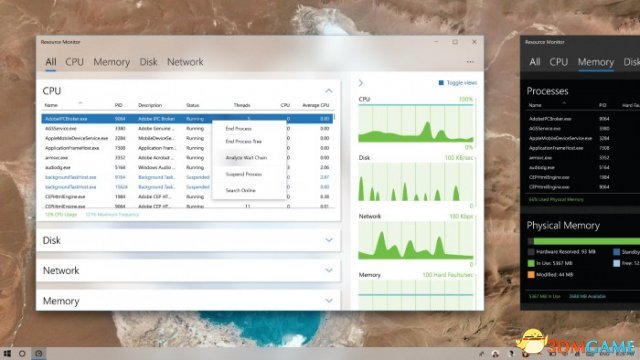Choose Search Online in context menu

pyautogui.click(x=240, y=191)
